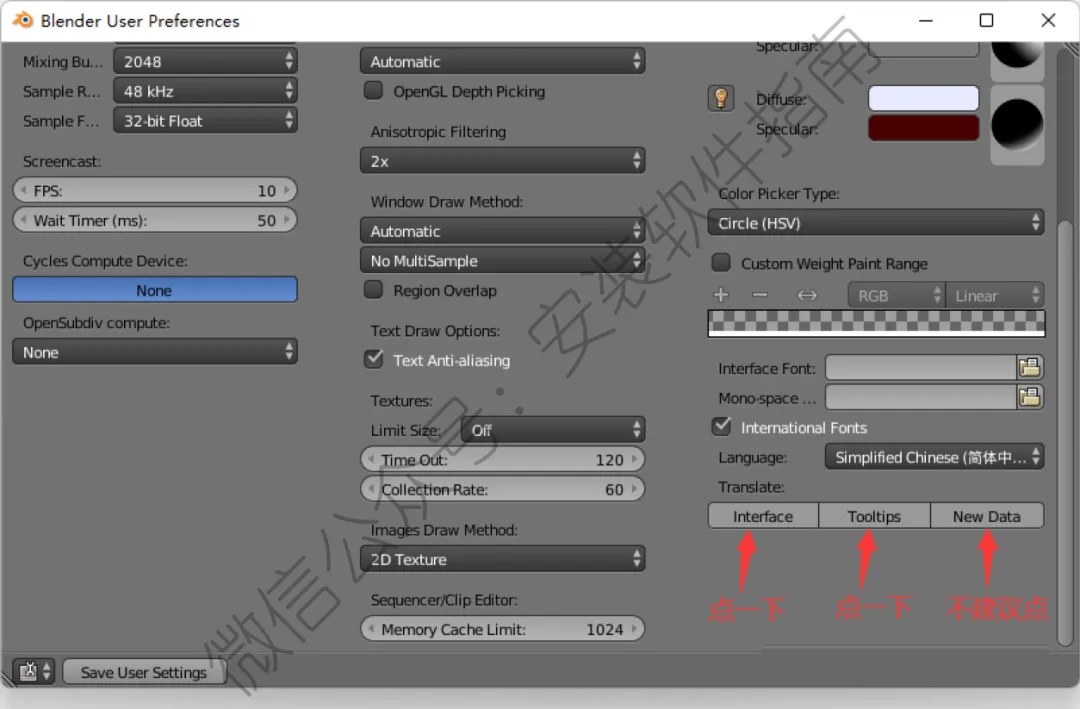Viewport: 1080px width, 709px height.
Task: Flip the color ramp with arrows icon
Action: (807, 295)
